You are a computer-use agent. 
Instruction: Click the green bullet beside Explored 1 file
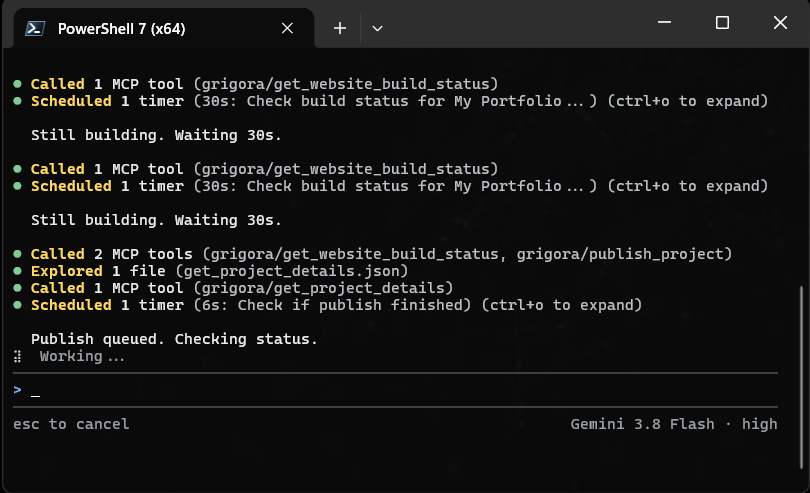pos(18,270)
